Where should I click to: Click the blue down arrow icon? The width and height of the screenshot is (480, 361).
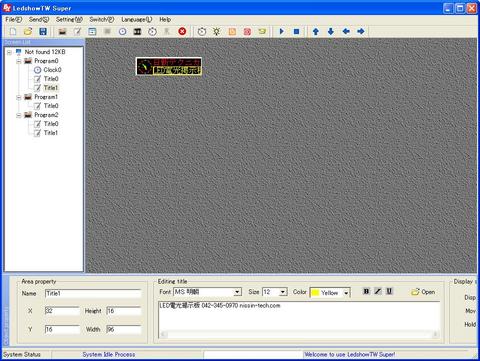click(x=331, y=32)
